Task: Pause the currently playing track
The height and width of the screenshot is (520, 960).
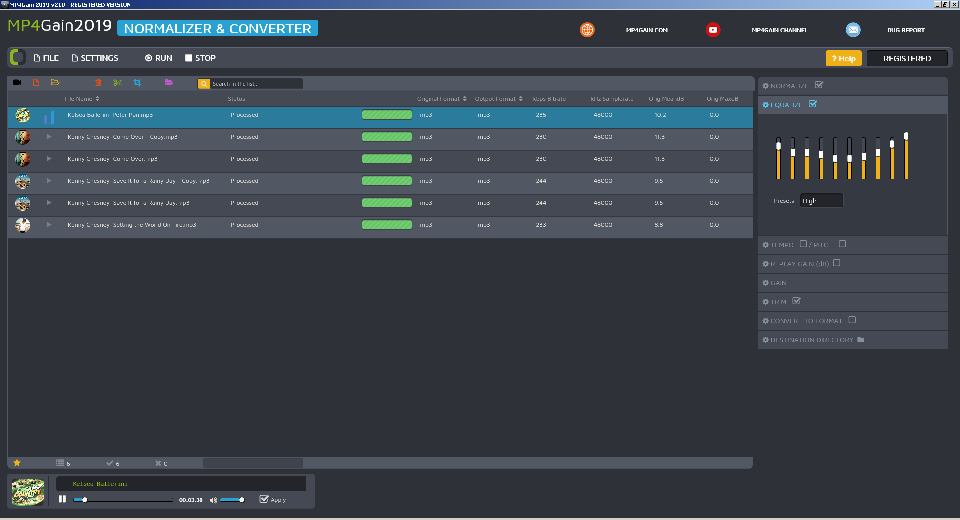Action: click(x=62, y=499)
